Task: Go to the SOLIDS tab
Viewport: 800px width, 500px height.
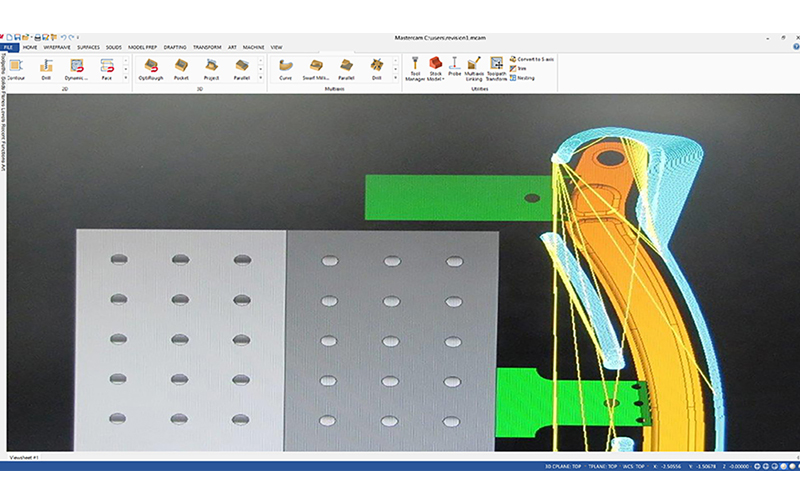Action: pyautogui.click(x=114, y=47)
